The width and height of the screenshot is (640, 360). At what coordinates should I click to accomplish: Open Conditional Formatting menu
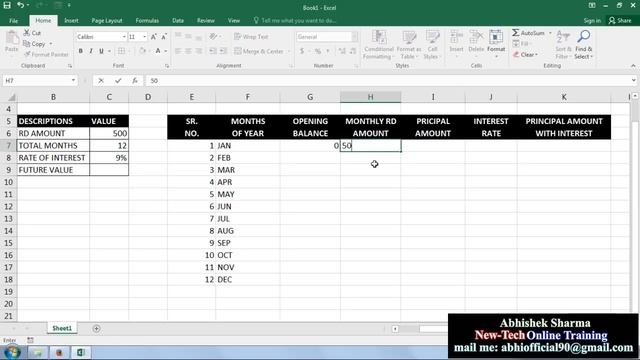pos(379,45)
